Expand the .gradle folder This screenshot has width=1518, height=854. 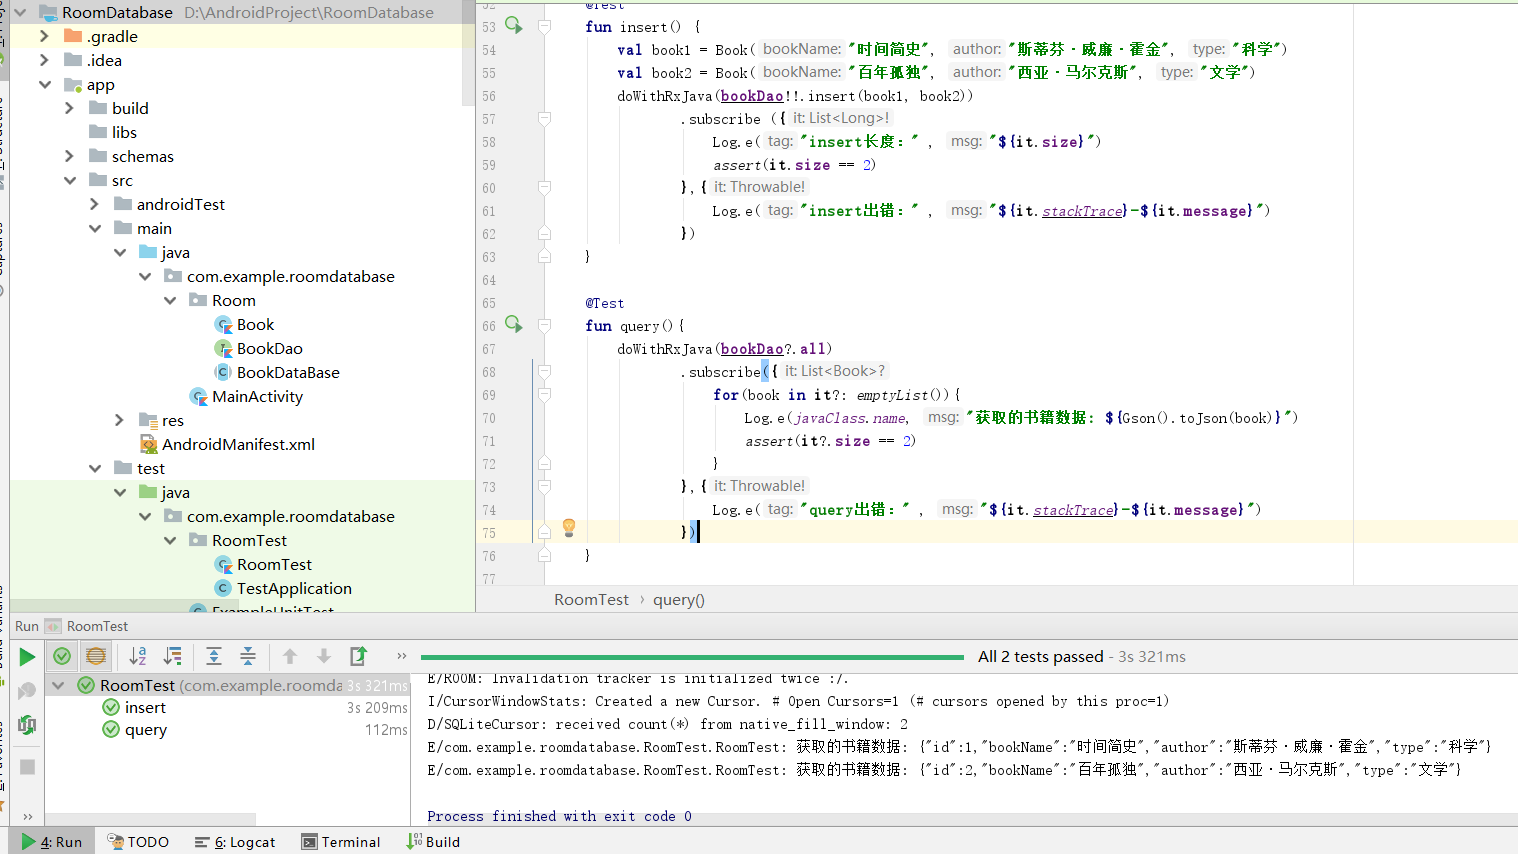[x=44, y=36]
